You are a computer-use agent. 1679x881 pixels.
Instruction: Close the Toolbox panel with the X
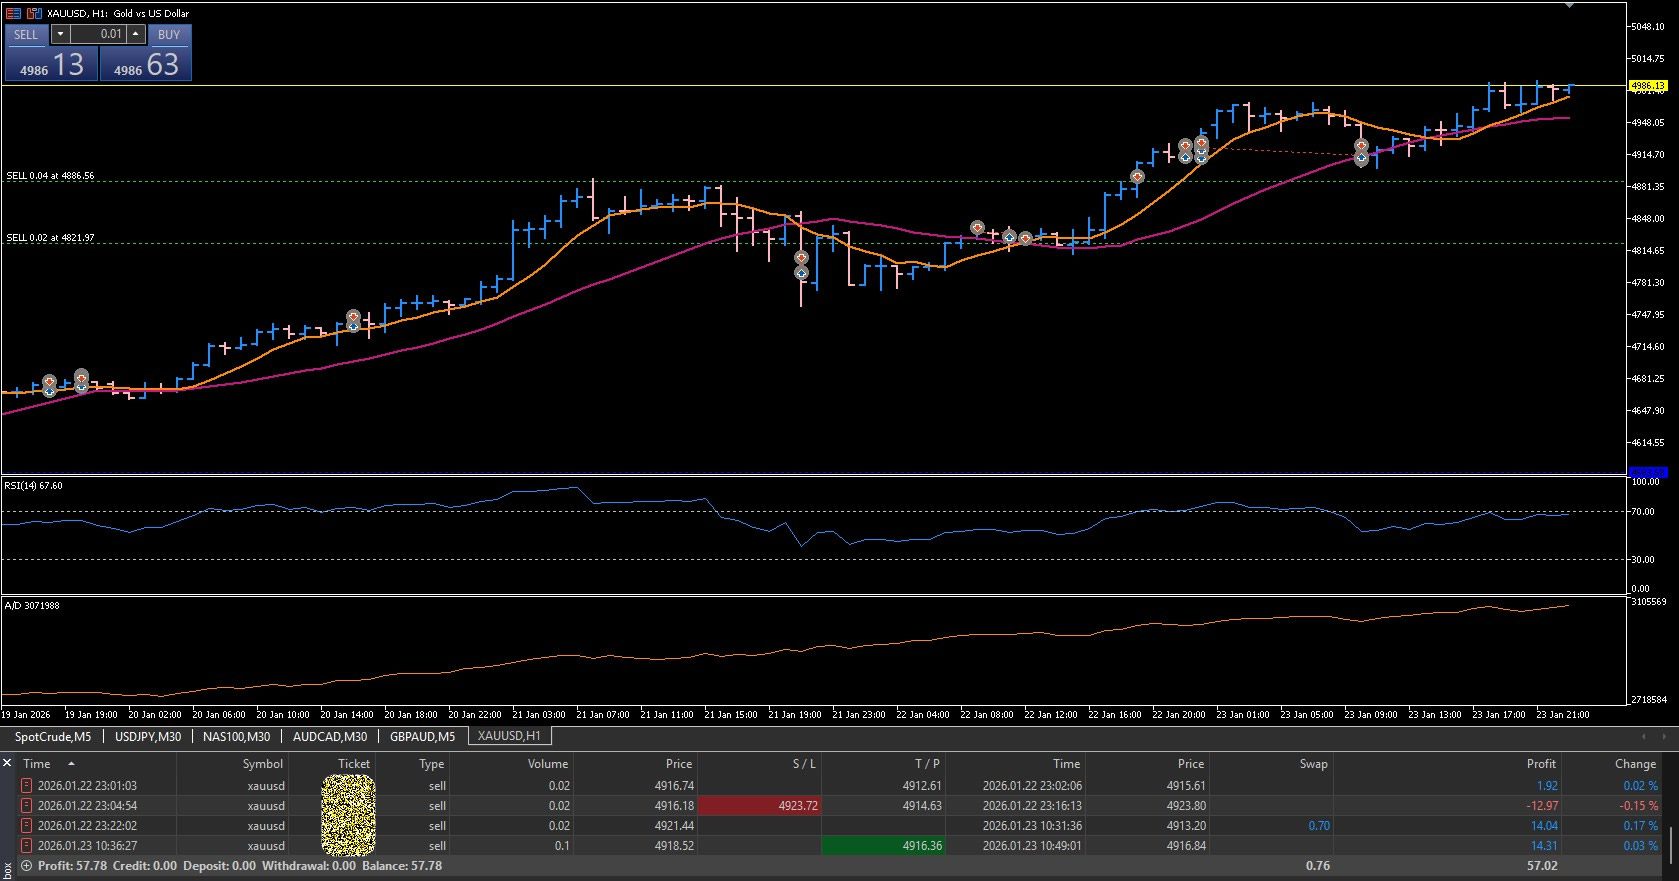(8, 763)
